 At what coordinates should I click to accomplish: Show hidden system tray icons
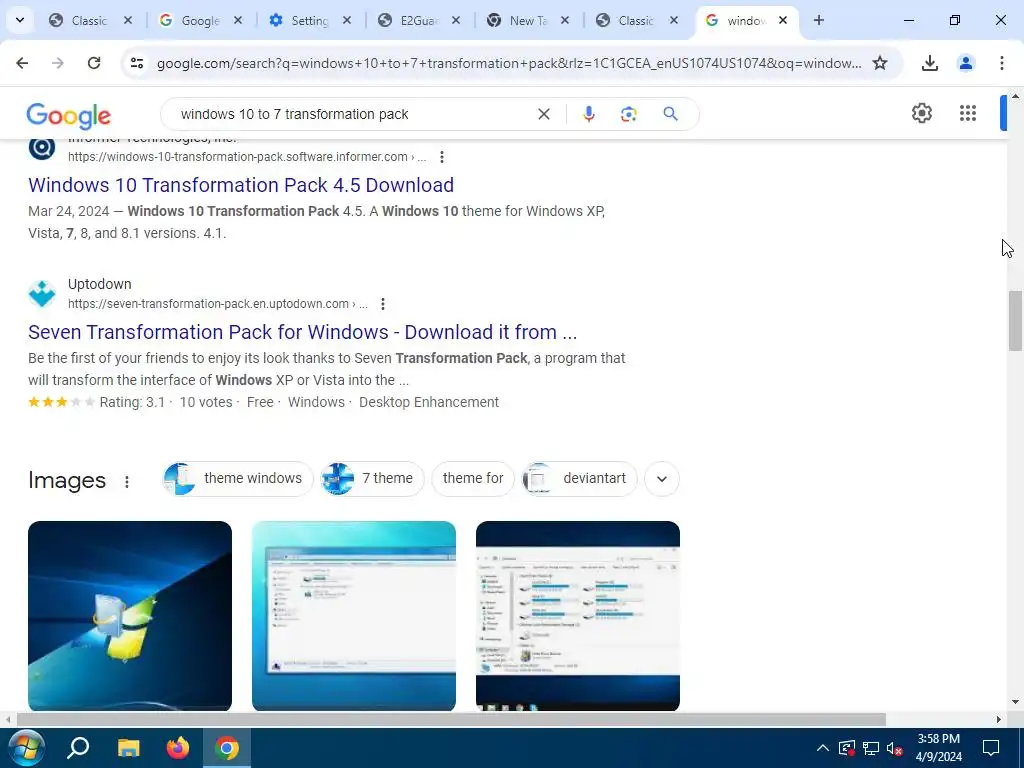[x=823, y=748]
